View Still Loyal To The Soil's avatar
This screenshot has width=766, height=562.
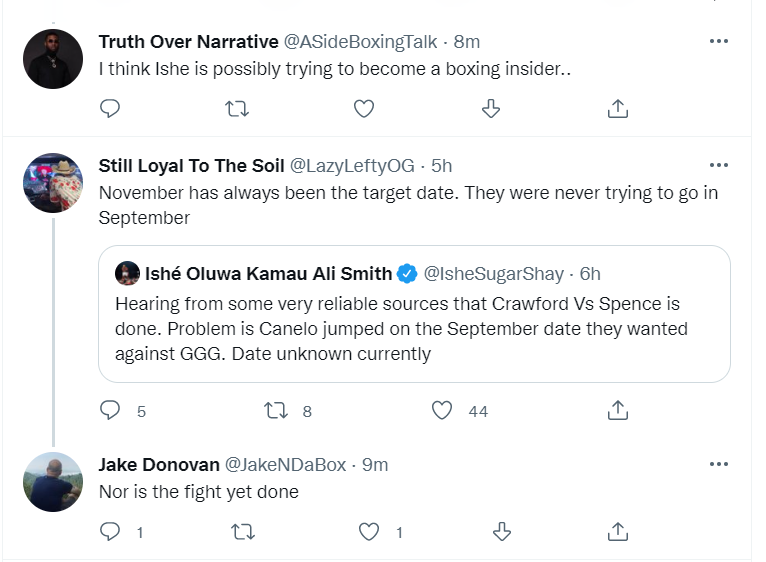pyautogui.click(x=53, y=183)
